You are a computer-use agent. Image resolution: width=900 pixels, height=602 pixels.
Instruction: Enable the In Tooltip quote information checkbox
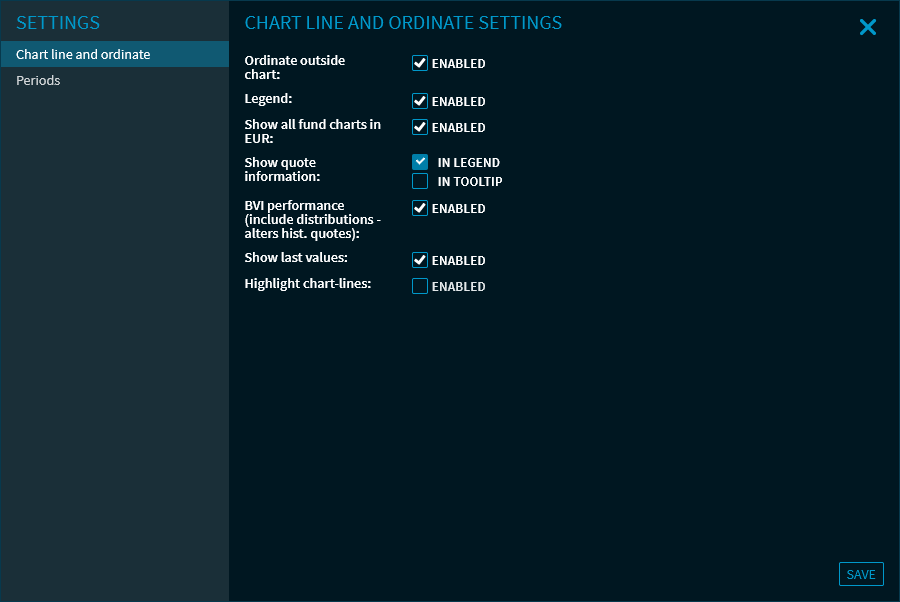[x=420, y=181]
